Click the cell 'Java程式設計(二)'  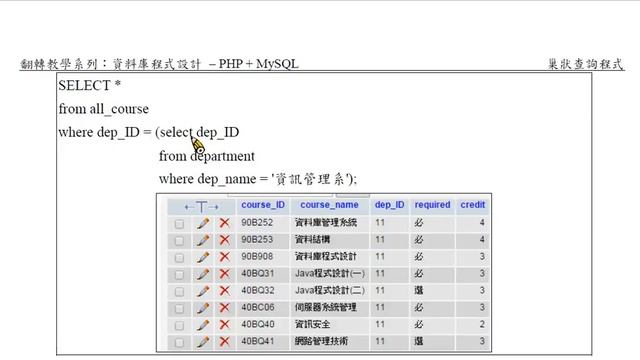[x=330, y=291]
